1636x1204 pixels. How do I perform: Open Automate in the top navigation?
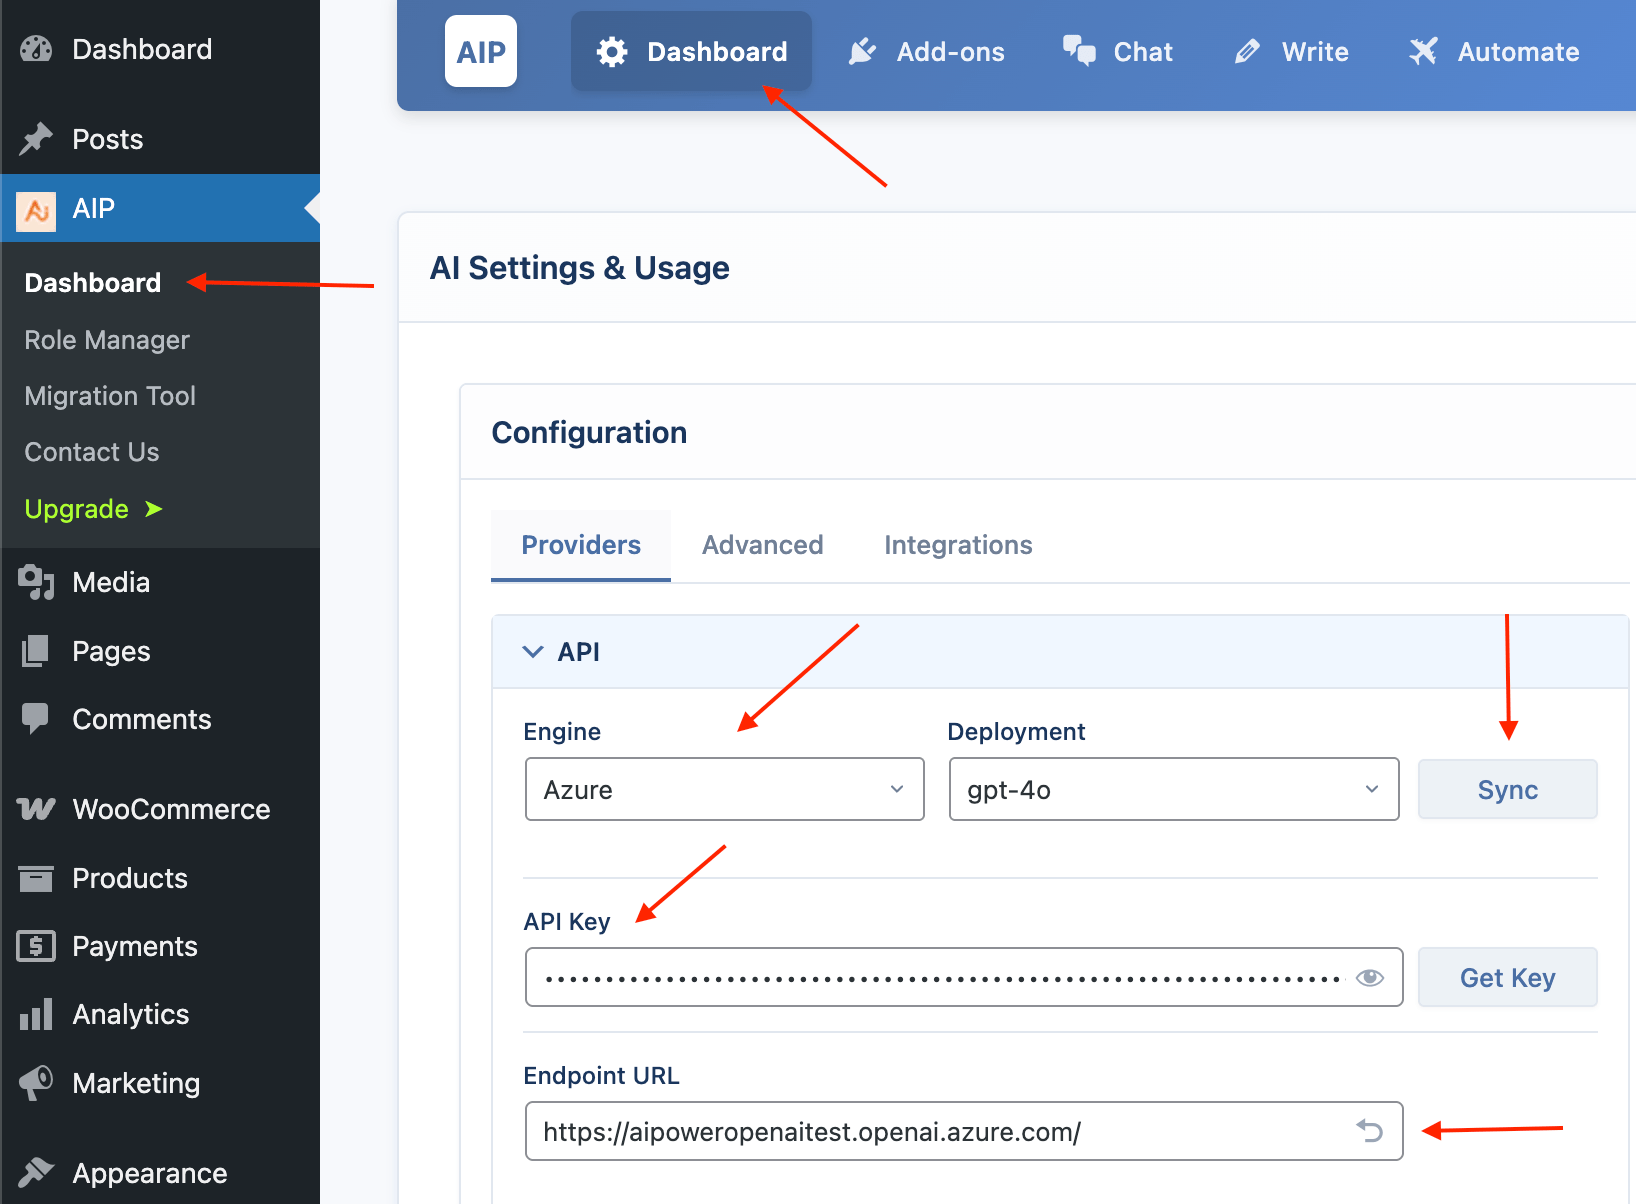[1495, 52]
